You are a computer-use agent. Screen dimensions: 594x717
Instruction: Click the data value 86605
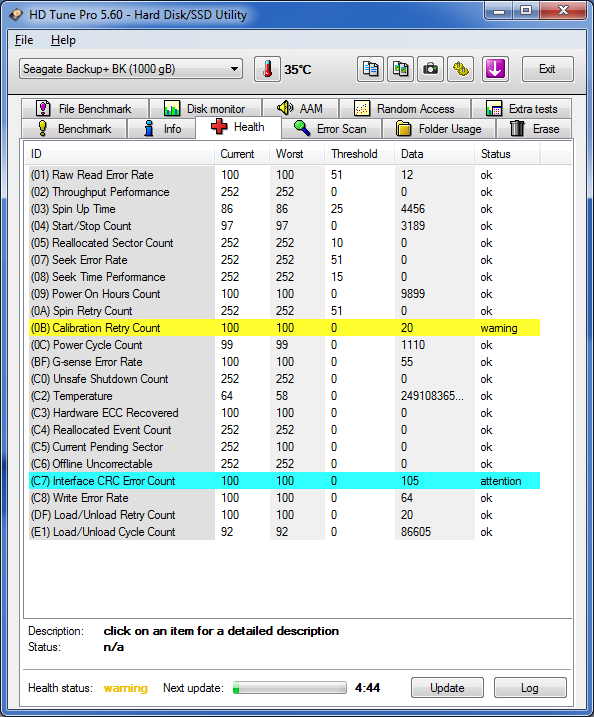click(x=416, y=532)
